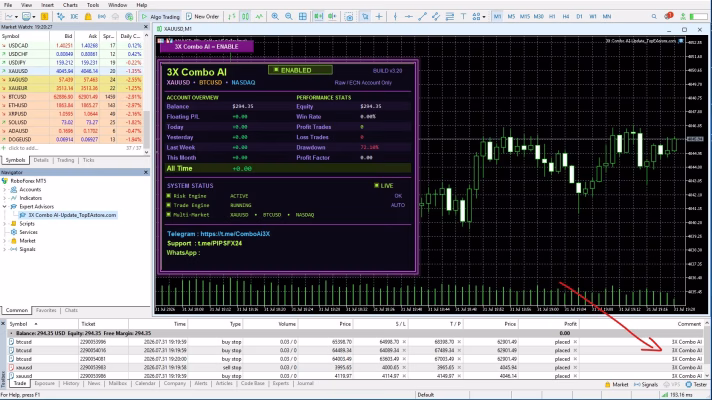Image resolution: width=712 pixels, height=400 pixels.
Task: Select the equidistant channel tool
Action: [x=436, y=16]
